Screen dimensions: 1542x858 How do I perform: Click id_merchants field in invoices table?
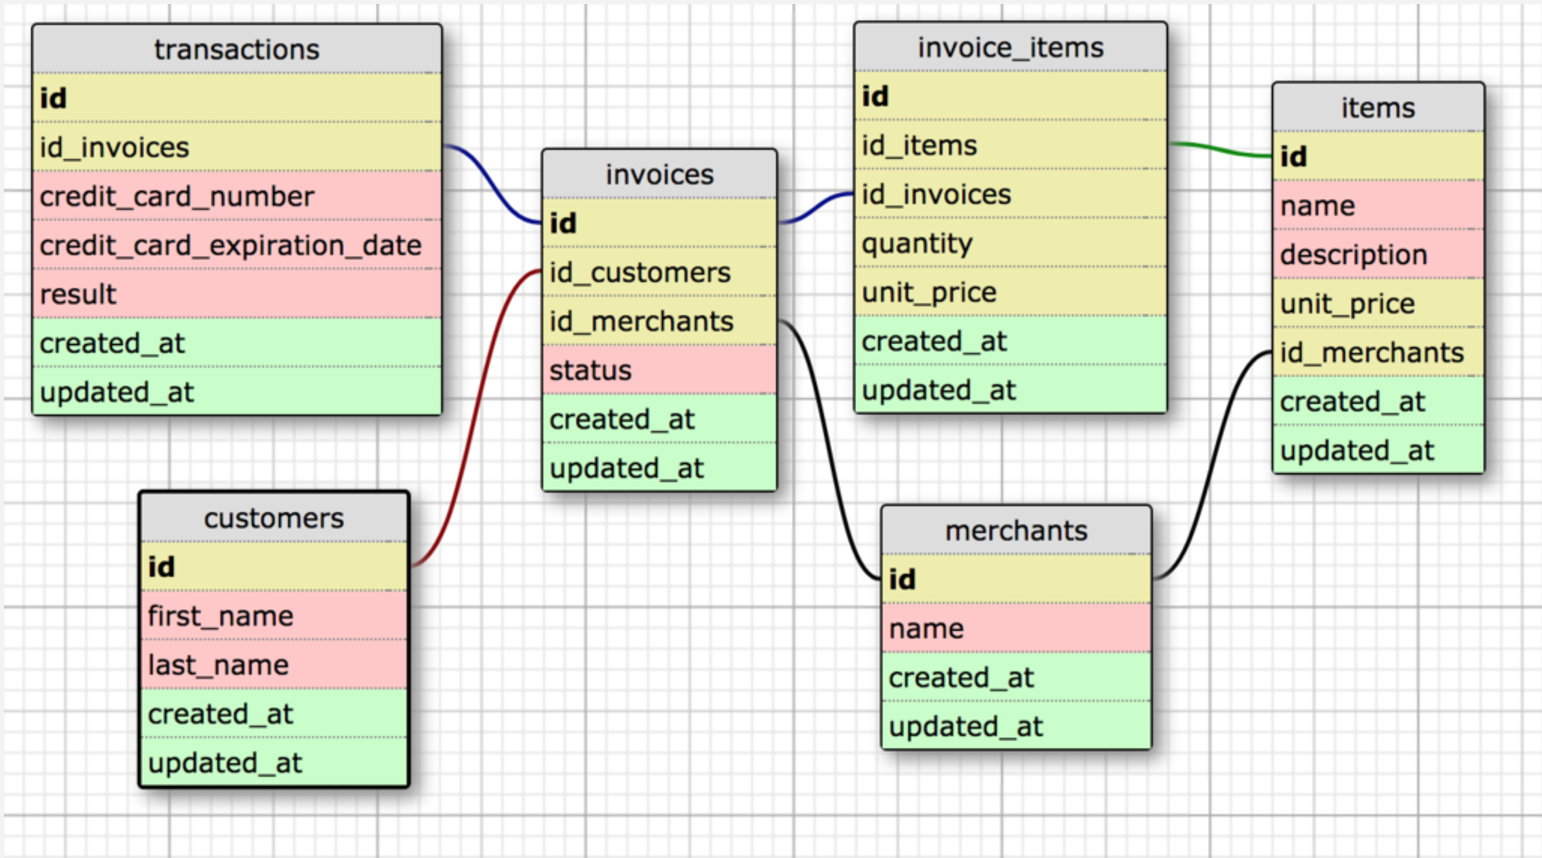point(659,321)
